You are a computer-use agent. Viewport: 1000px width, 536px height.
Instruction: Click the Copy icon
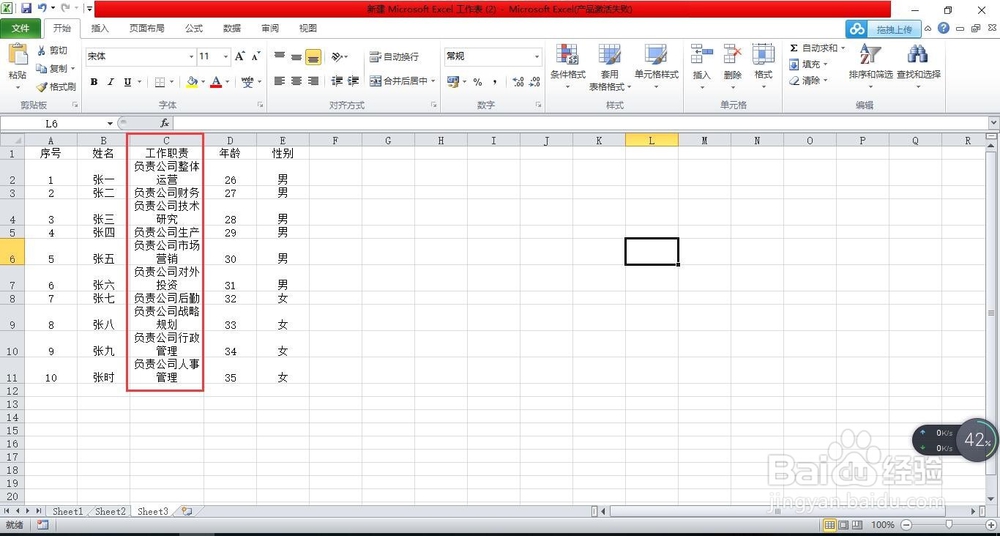(x=42, y=68)
